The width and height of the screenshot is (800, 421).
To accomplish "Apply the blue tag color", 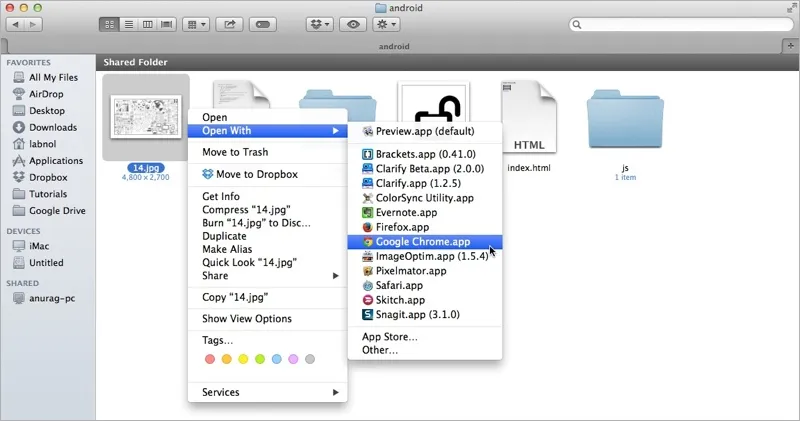I will click(x=277, y=359).
